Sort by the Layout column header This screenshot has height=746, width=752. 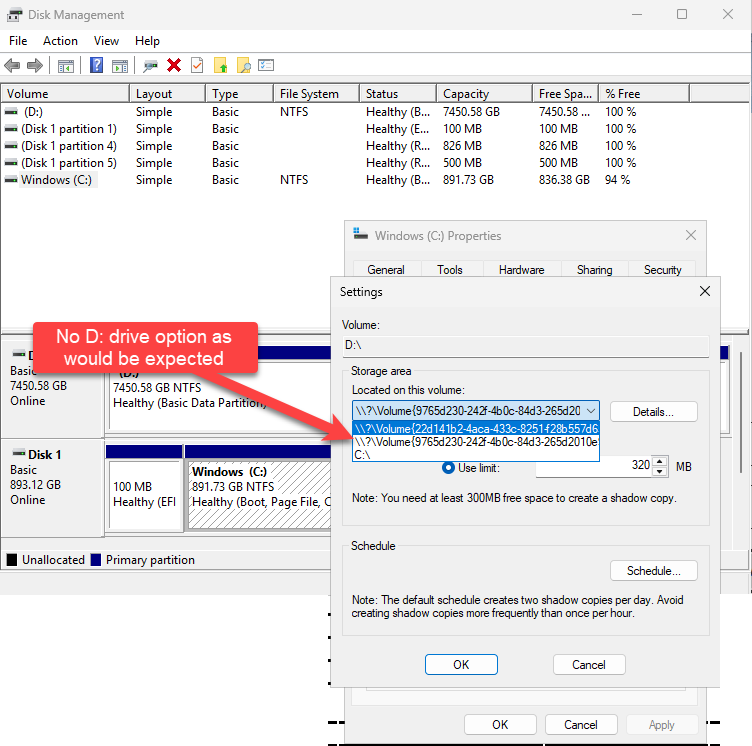coord(167,94)
